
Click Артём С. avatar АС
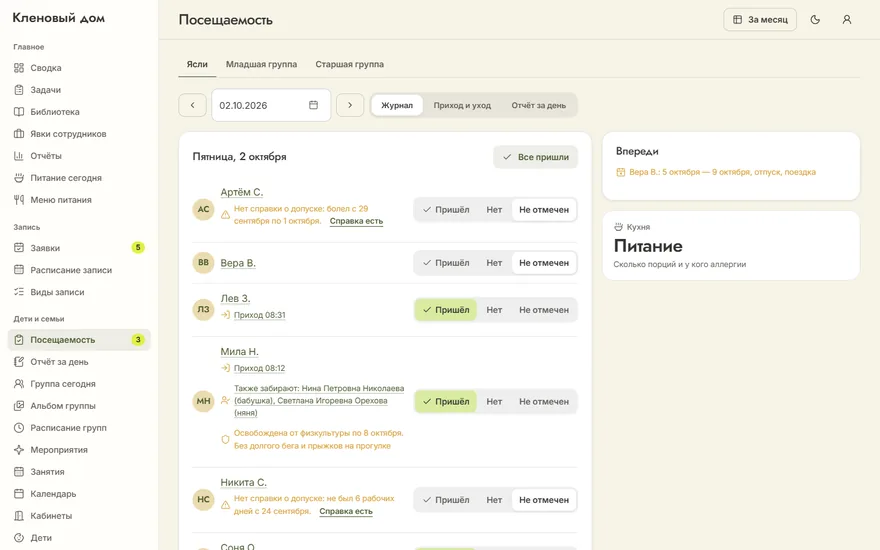click(203, 209)
